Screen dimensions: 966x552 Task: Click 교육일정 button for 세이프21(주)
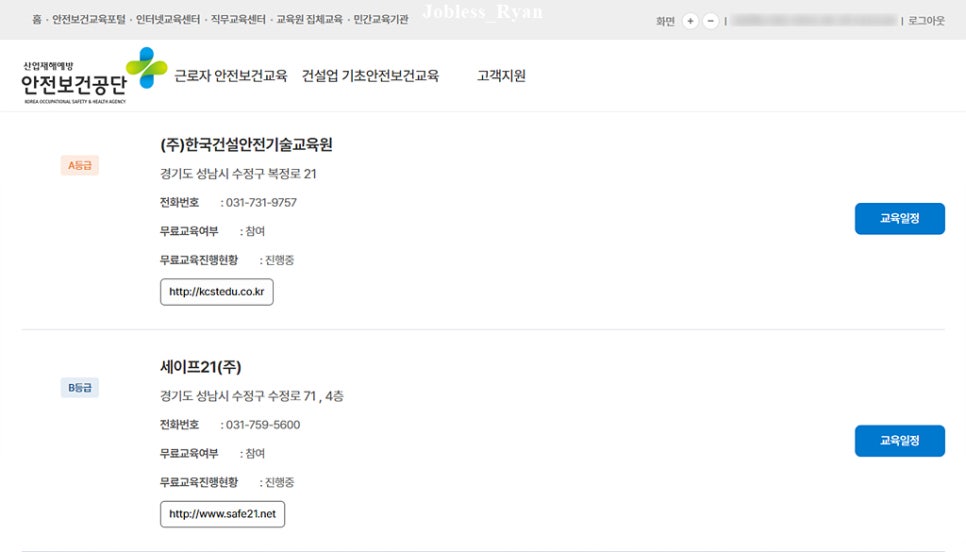tap(899, 441)
